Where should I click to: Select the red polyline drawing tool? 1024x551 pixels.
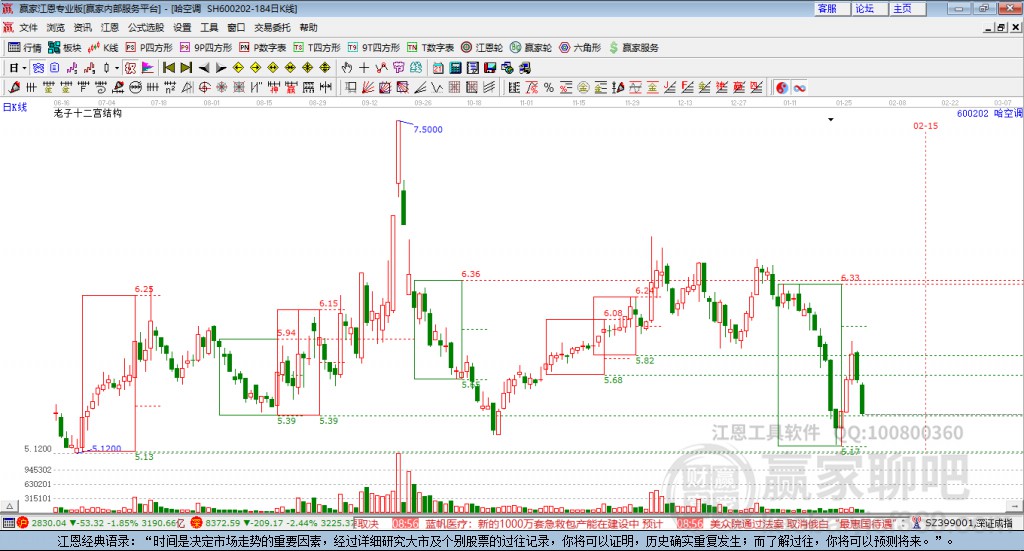381,68
